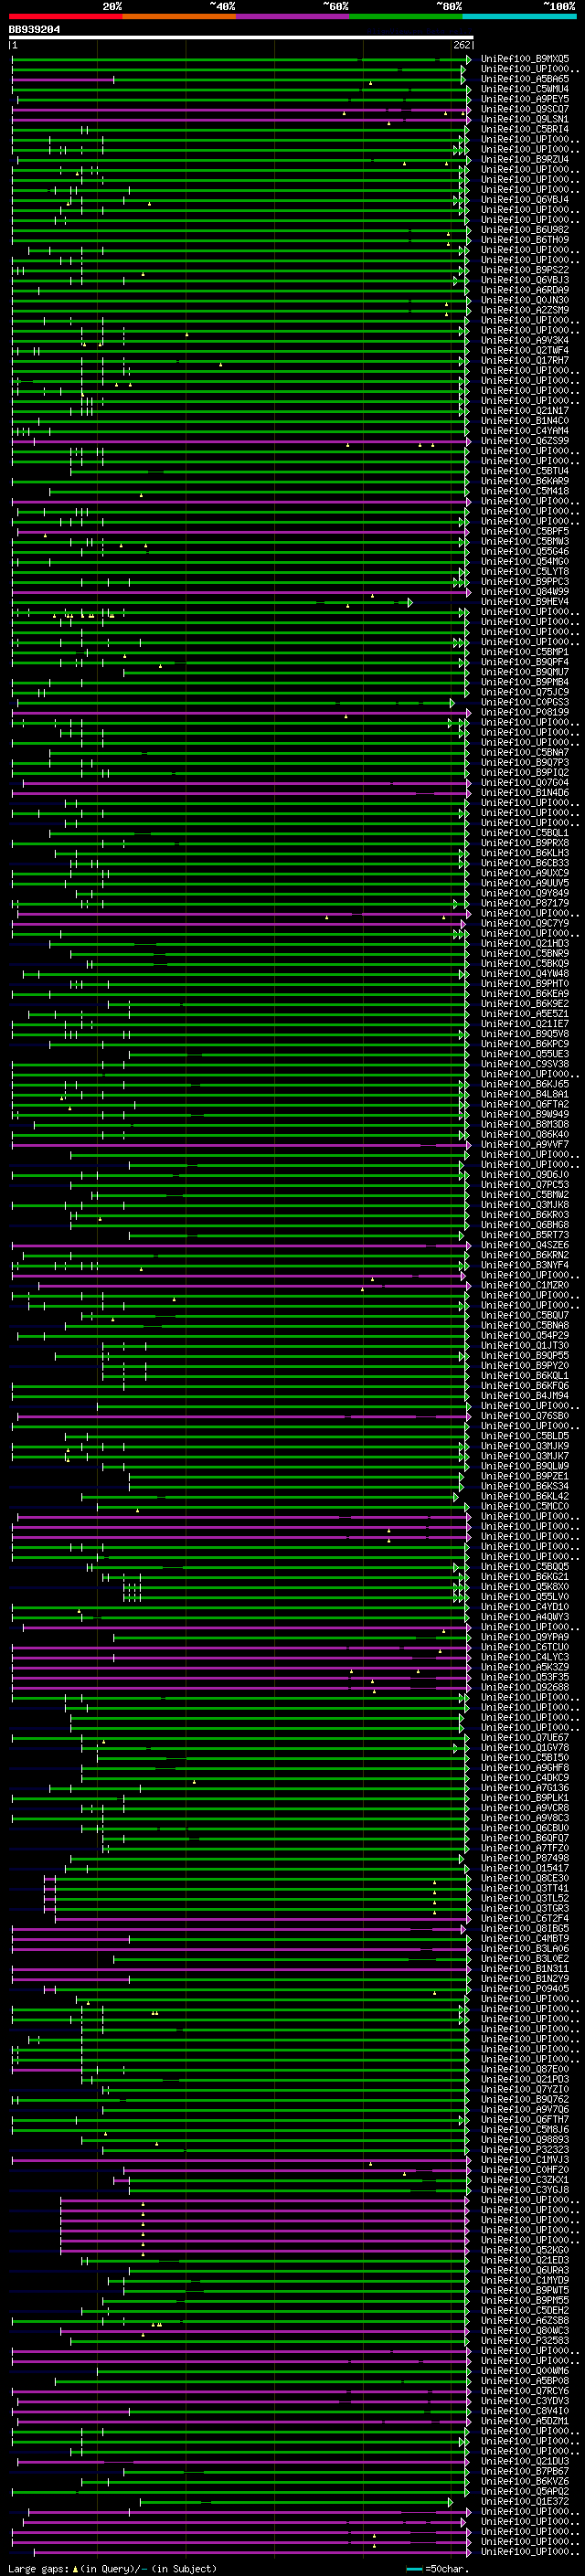This screenshot has width=585, height=2576.
Task: Select the UniRef100_Q55G46 label
Action: pyautogui.click(x=525, y=551)
